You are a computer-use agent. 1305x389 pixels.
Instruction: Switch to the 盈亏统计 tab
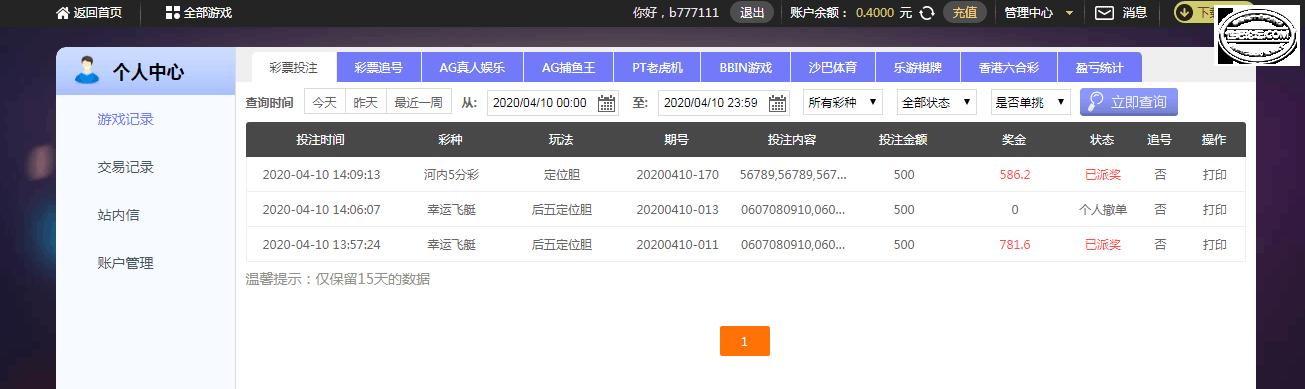click(1098, 67)
